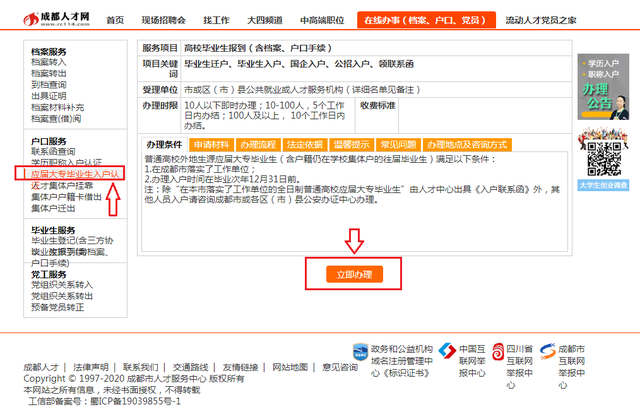640x412 pixels.
Task: Open 档案转入 in the sidebar
Action: click(49, 62)
